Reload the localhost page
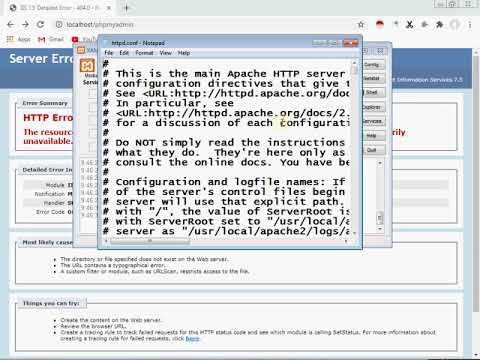The image size is (480, 360). tap(40, 24)
